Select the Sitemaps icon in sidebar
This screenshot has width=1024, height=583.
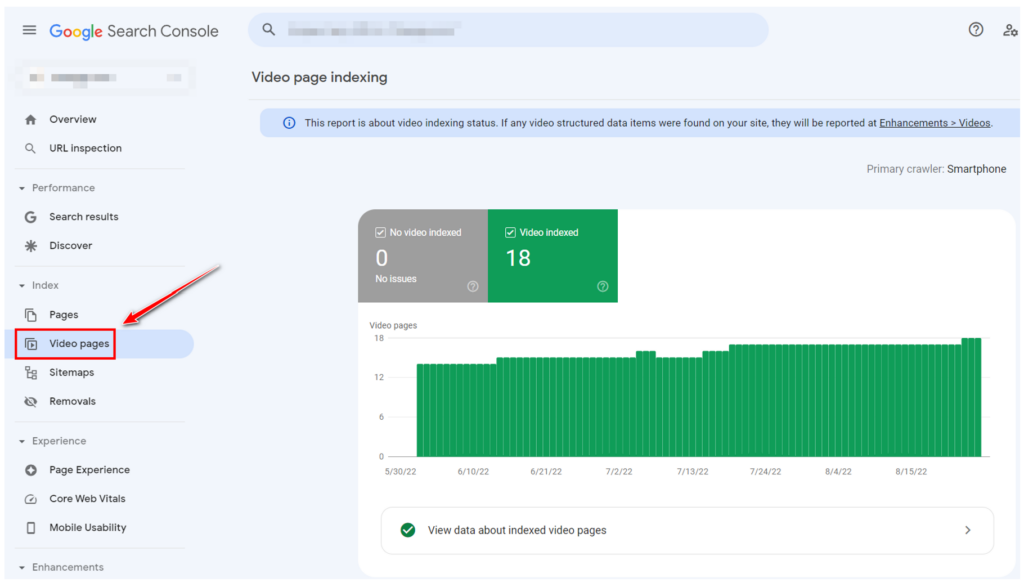[33, 372]
